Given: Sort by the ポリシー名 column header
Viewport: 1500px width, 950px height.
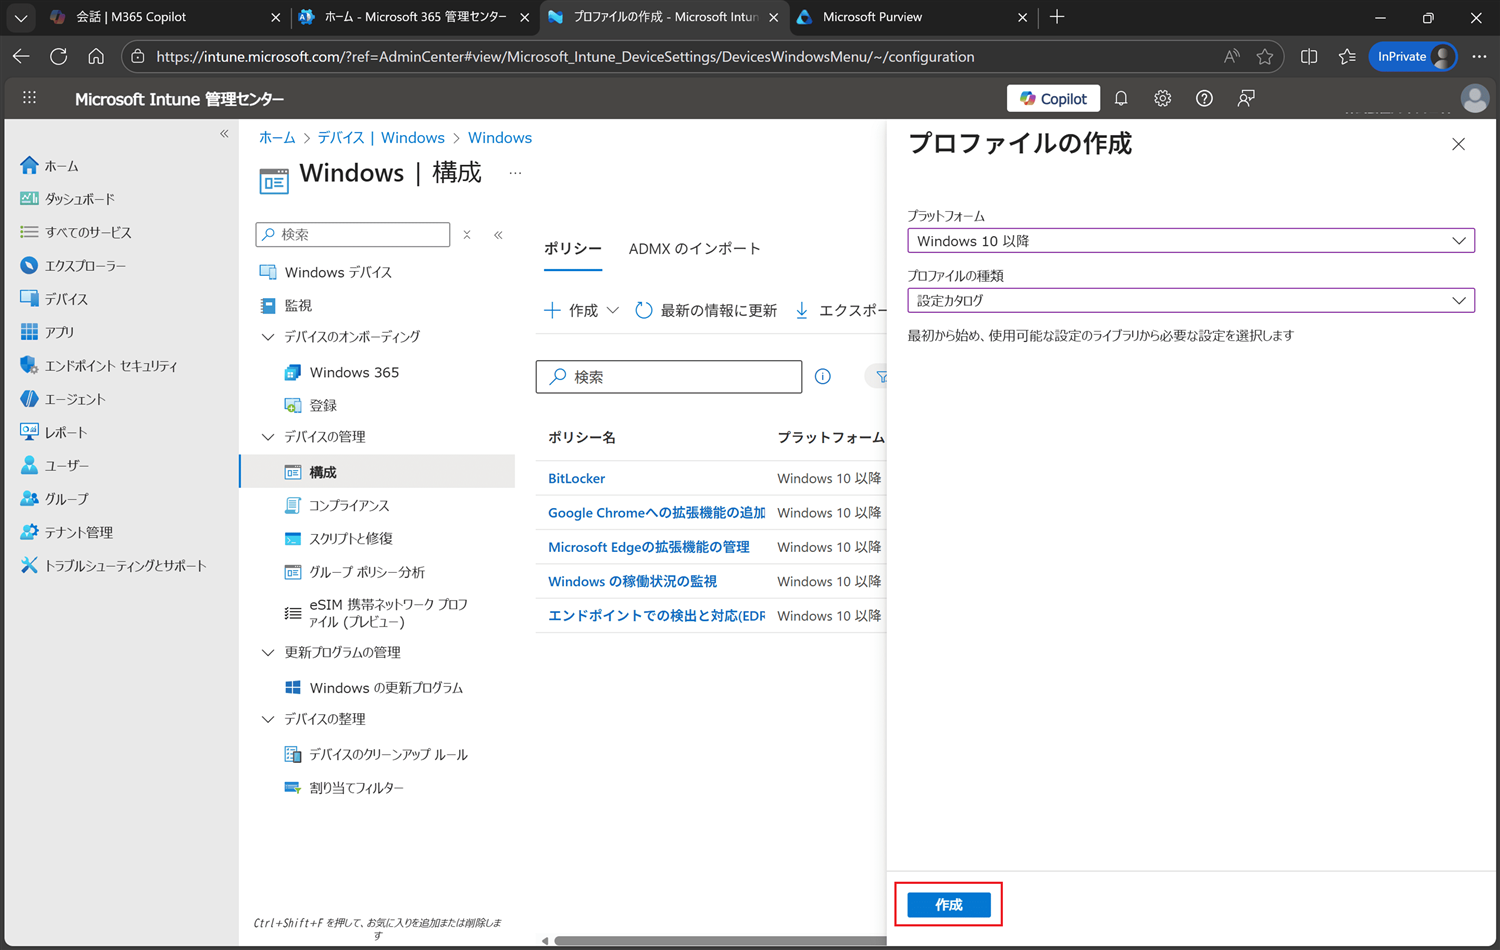Looking at the screenshot, I should coord(582,438).
